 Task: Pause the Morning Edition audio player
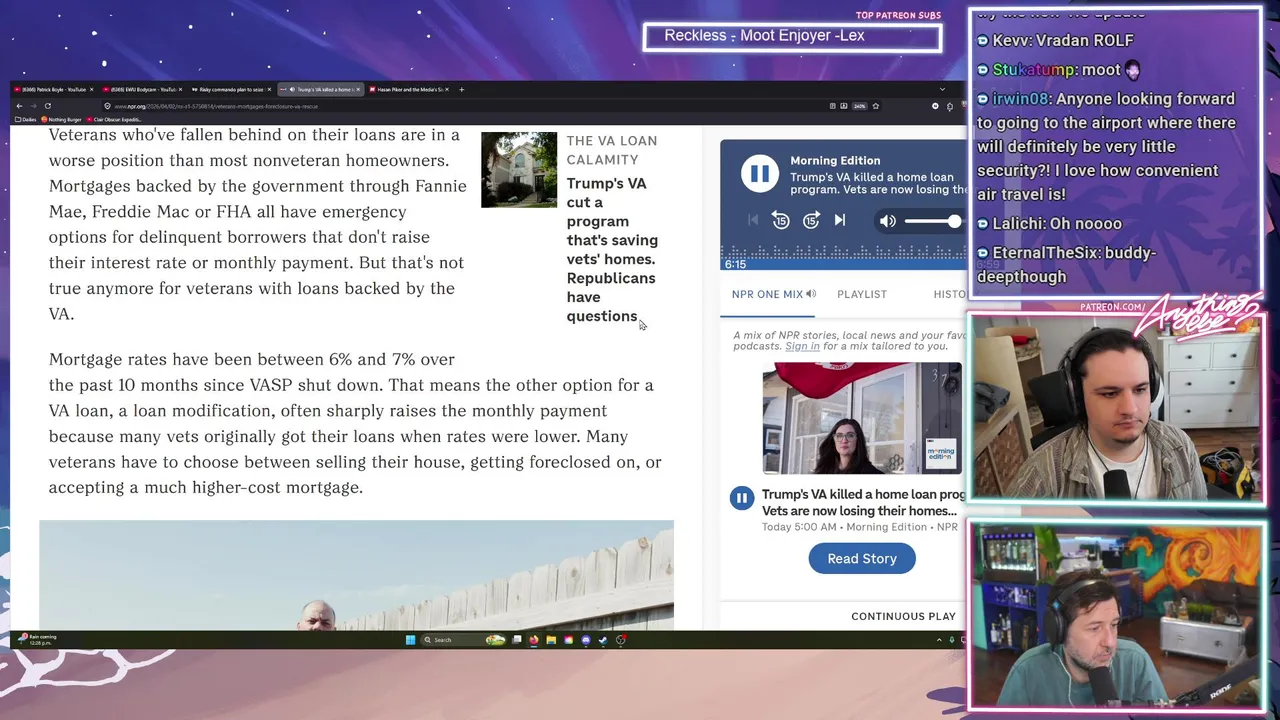(760, 174)
